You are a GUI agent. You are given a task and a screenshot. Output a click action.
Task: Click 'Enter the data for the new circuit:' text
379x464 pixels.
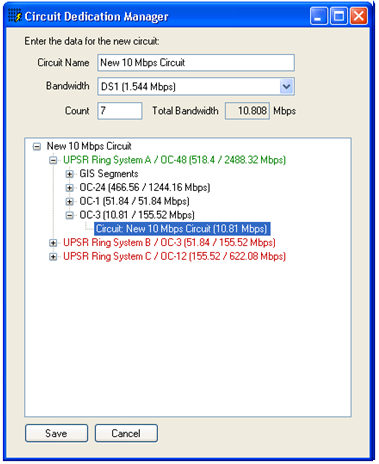tap(92, 41)
